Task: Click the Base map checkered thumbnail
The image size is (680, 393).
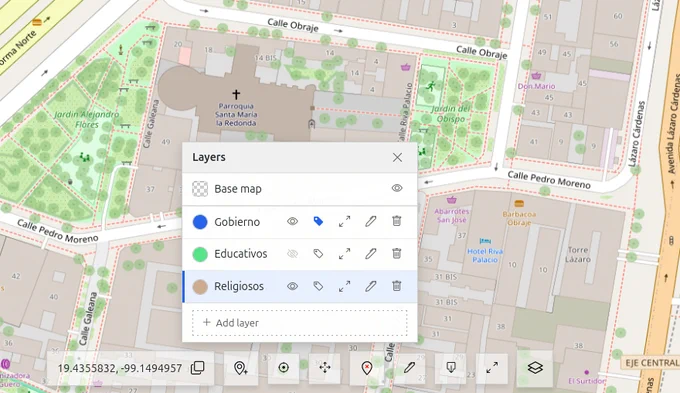Action: point(200,189)
